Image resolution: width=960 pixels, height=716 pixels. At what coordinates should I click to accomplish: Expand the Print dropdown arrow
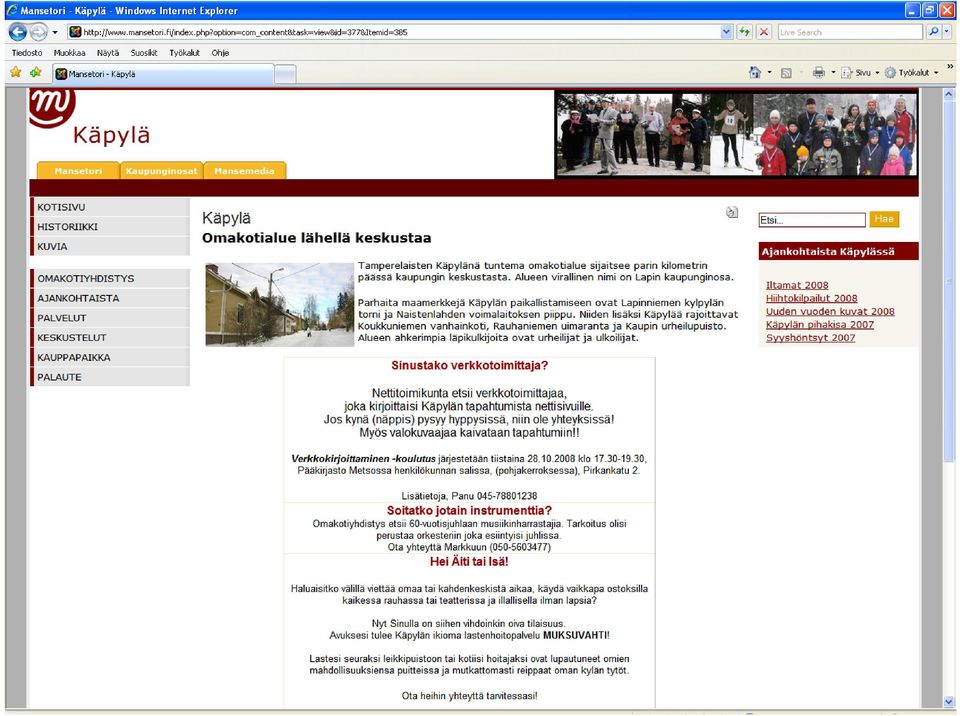pos(833,73)
